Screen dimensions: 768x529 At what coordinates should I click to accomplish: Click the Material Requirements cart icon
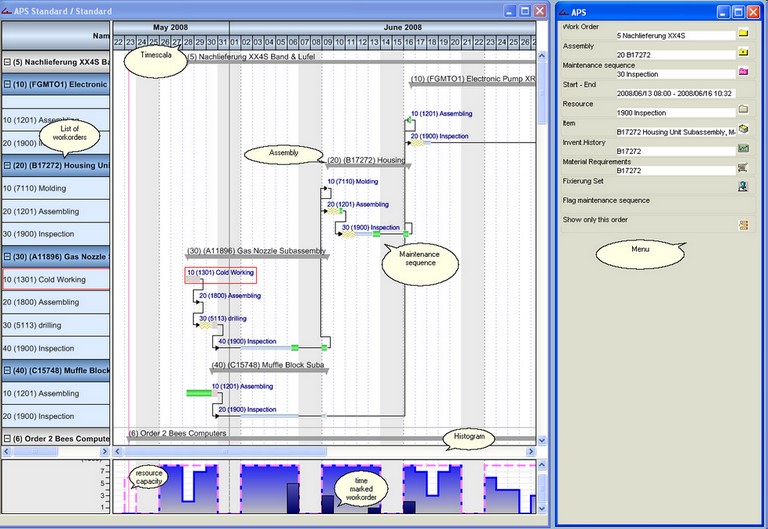point(743,167)
